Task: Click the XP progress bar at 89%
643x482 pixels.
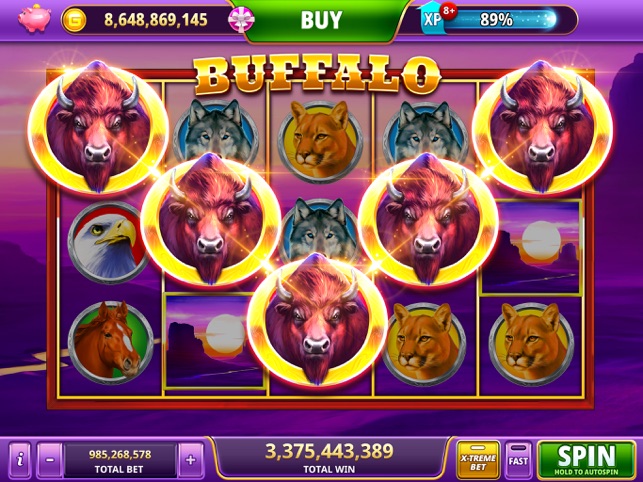Action: [x=500, y=19]
